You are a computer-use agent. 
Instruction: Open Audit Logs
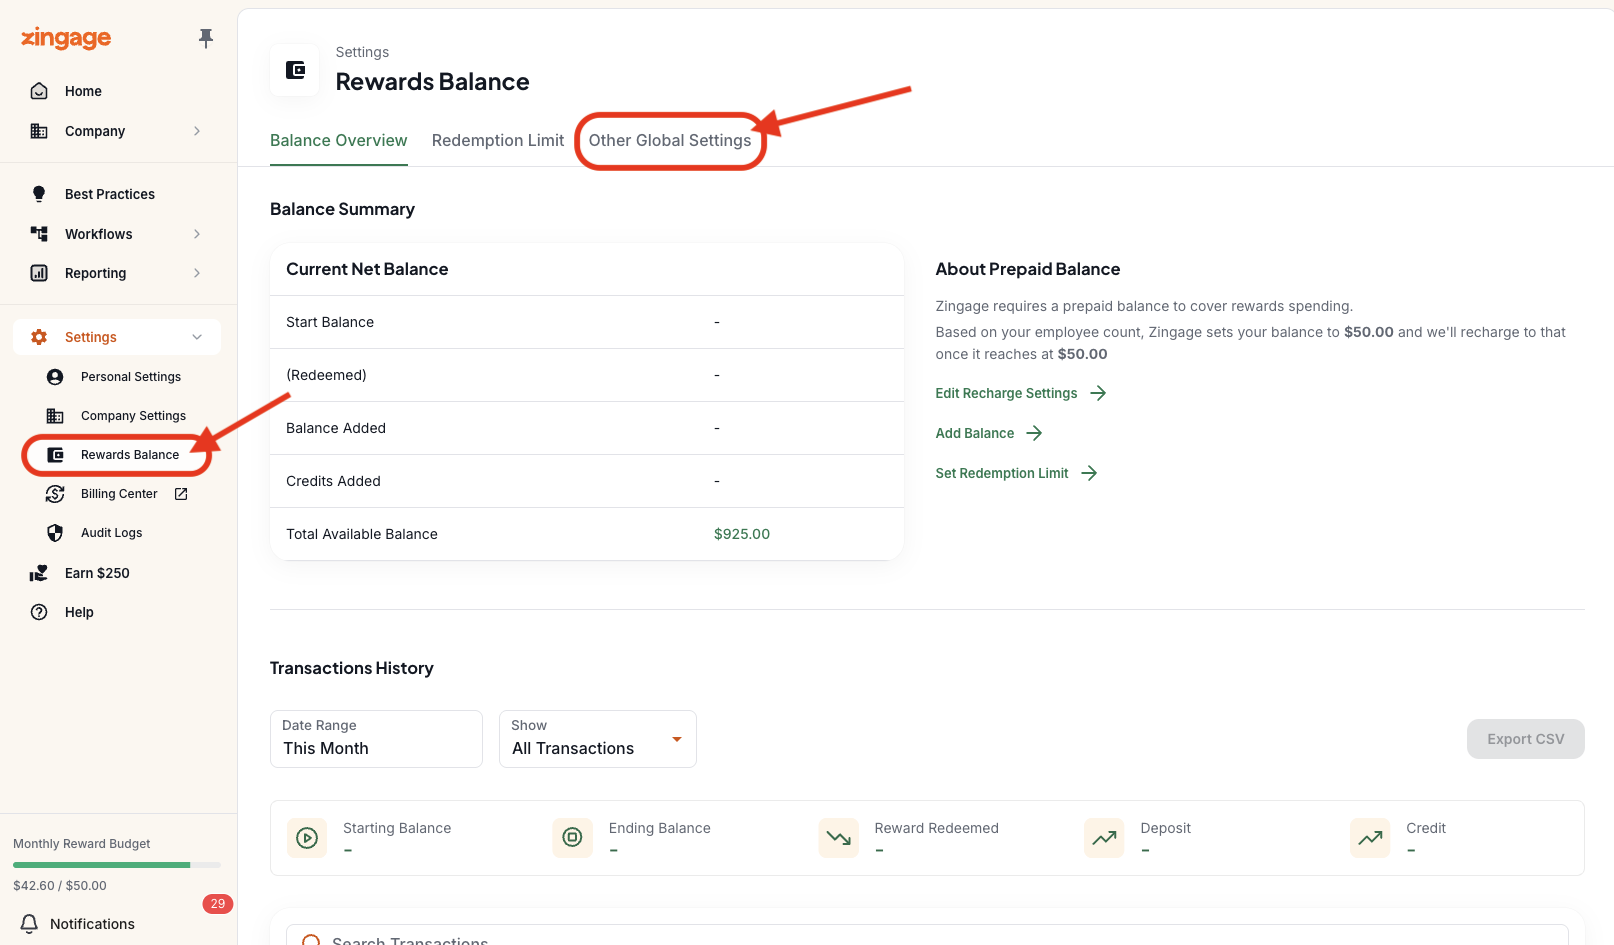[x=112, y=533]
